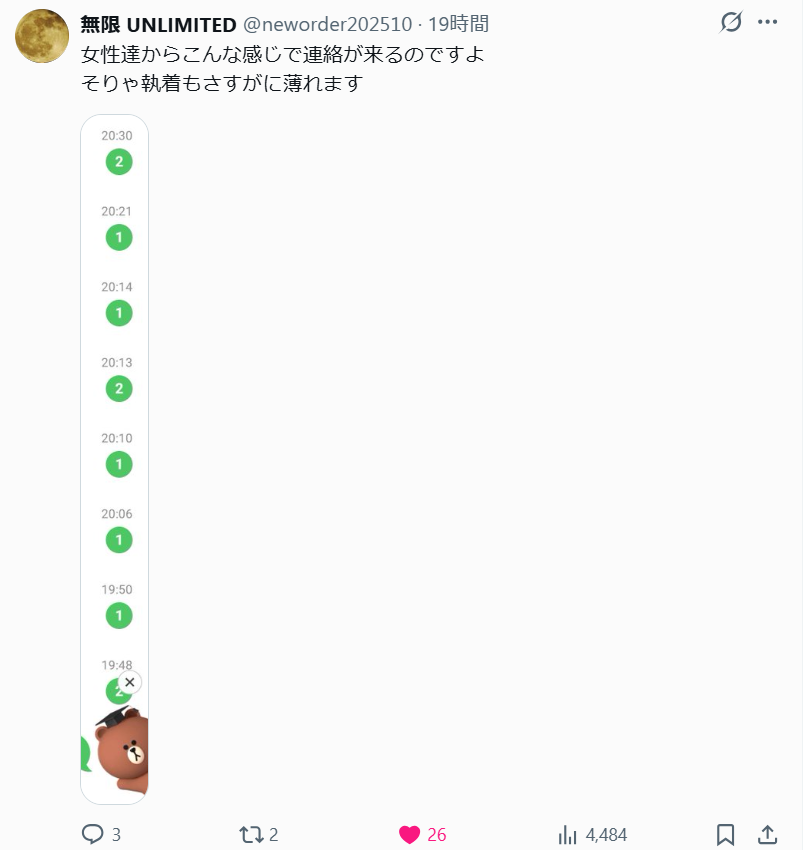Open the @neworder202510 handle link
Image resolution: width=808 pixels, height=850 pixels.
click(x=328, y=25)
